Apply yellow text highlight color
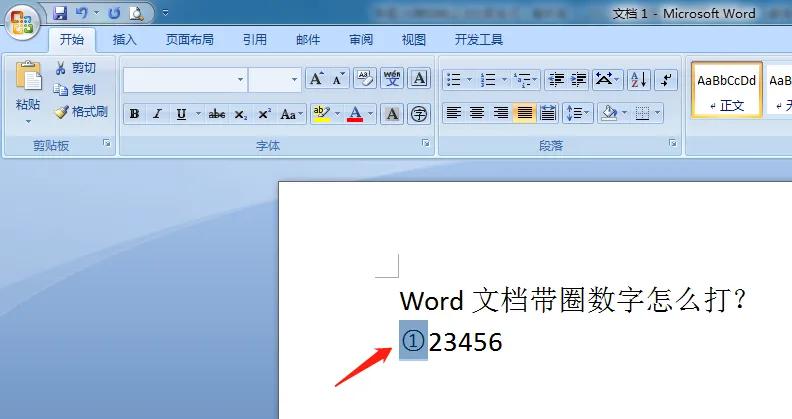 pyautogui.click(x=321, y=114)
